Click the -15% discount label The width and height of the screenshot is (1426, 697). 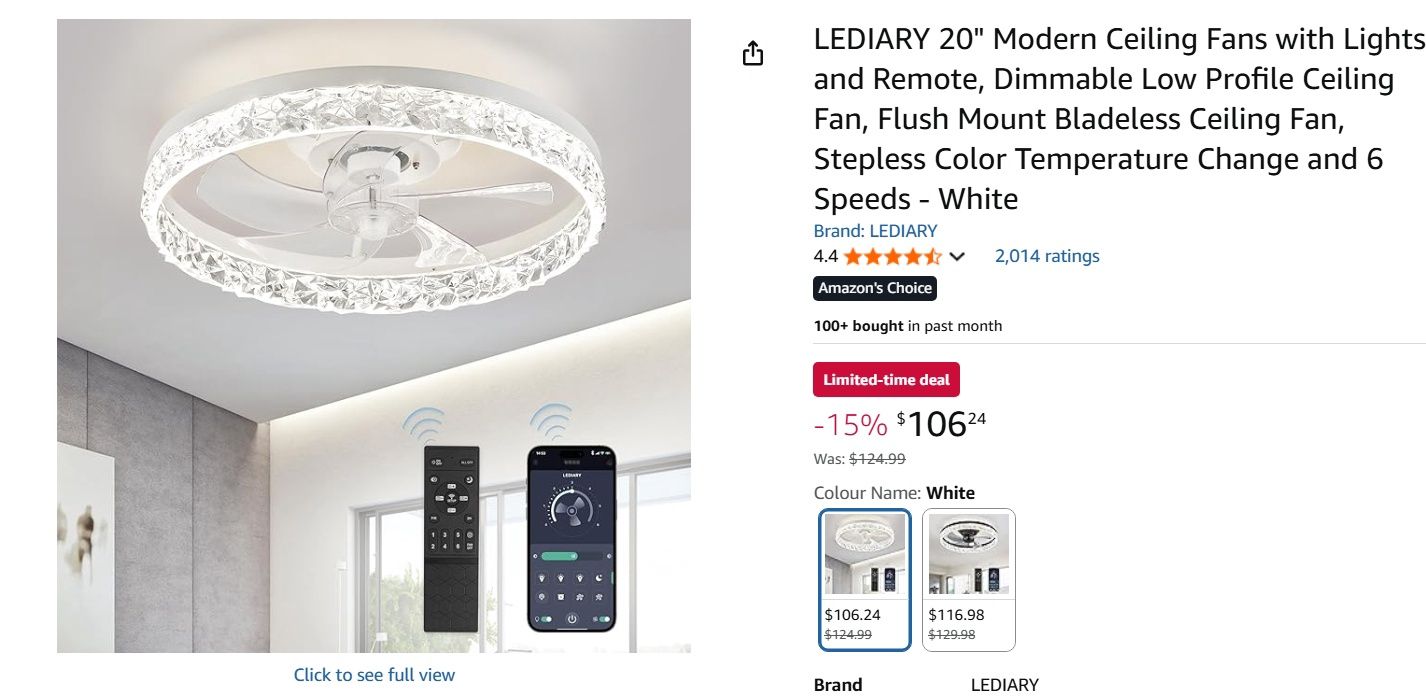[x=850, y=425]
